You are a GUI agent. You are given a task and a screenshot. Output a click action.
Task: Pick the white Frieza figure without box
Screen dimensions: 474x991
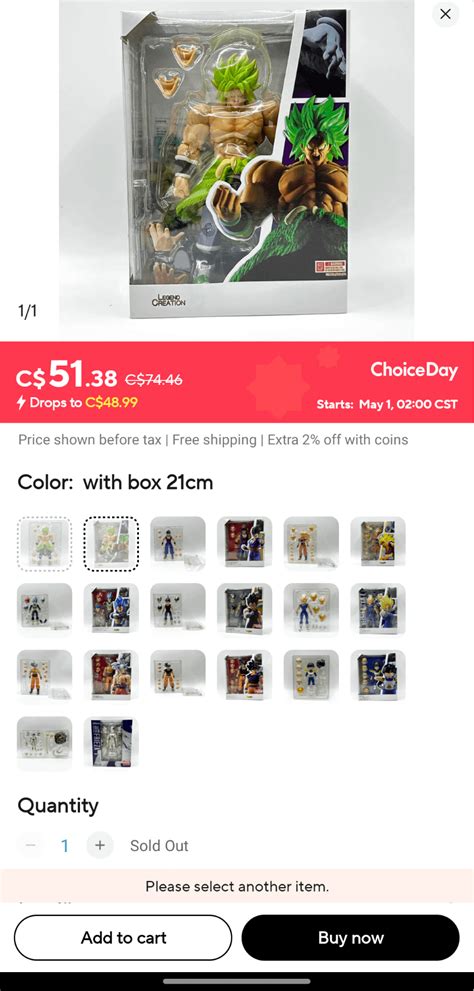(44, 742)
